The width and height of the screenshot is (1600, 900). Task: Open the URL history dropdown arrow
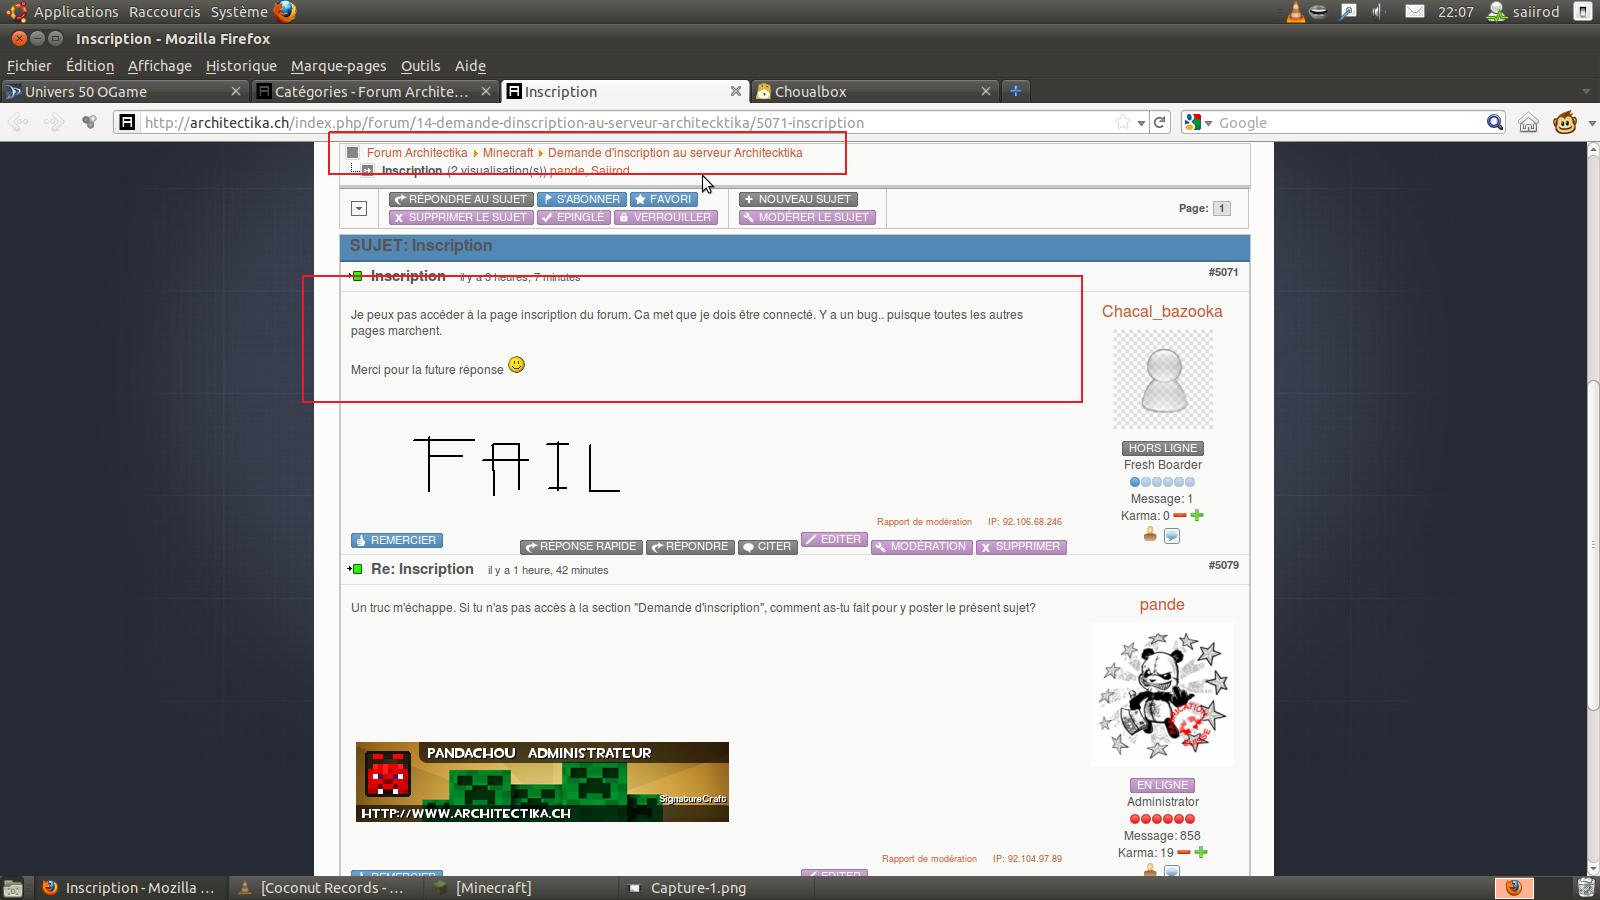tap(1141, 123)
